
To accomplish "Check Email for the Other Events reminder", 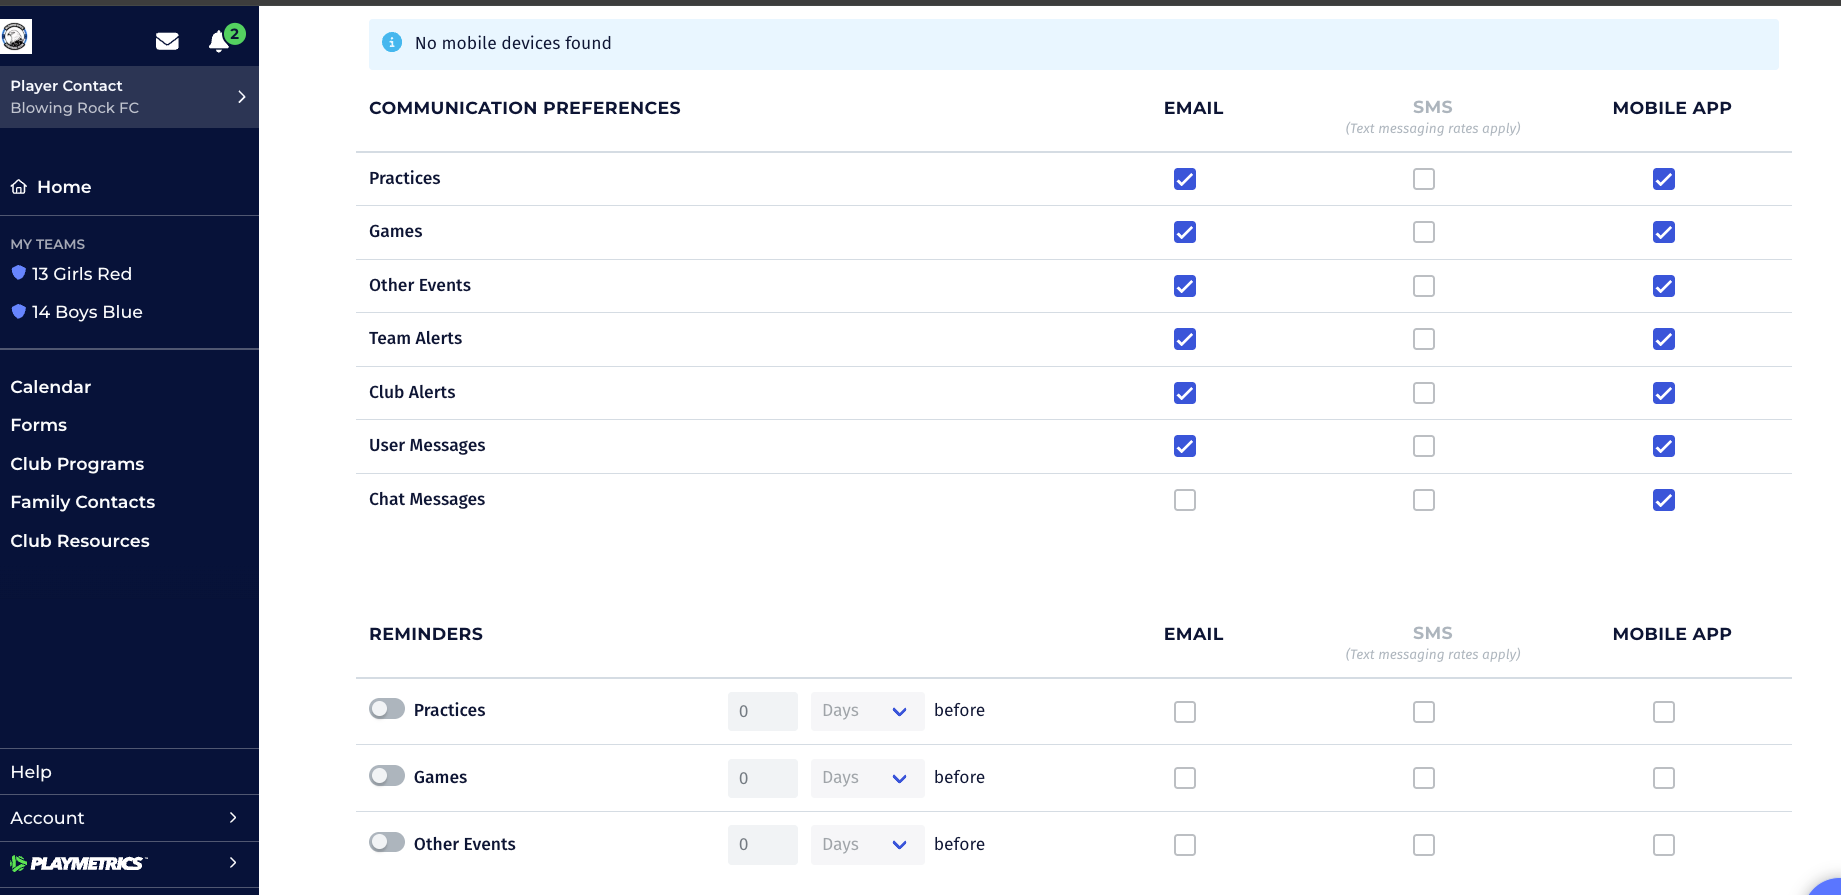I will click(1185, 845).
